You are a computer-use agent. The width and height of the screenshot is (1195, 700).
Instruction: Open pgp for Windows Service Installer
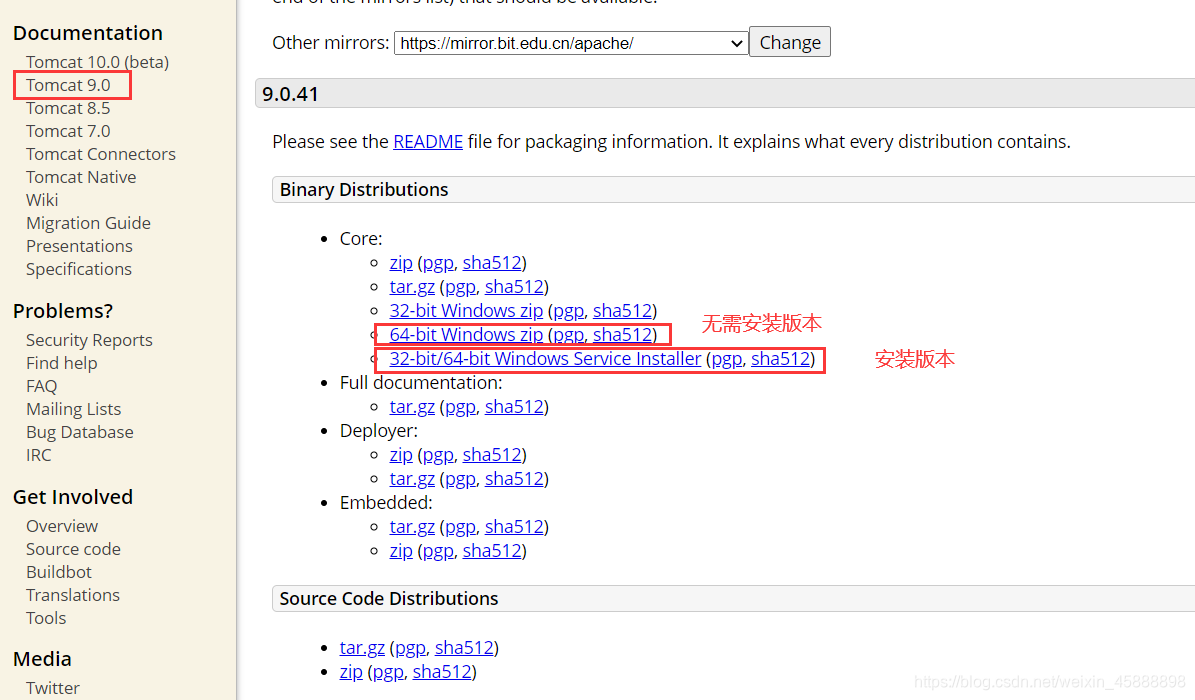(x=726, y=359)
